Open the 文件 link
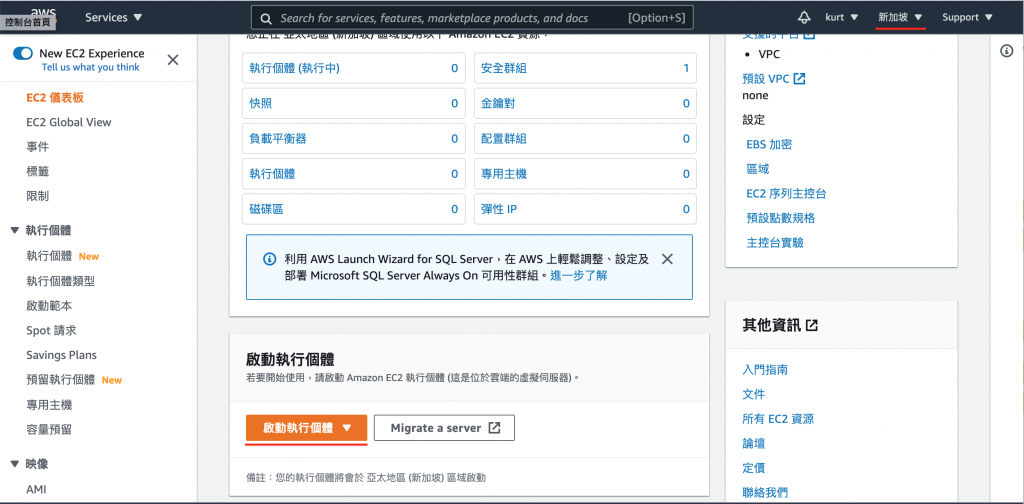The height and width of the screenshot is (504, 1024). (x=754, y=394)
